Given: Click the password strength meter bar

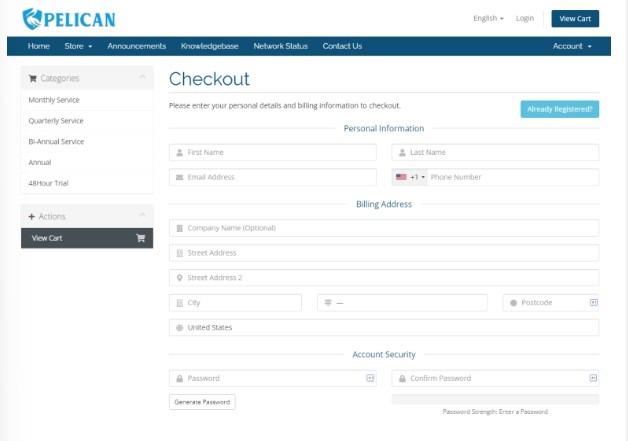Looking at the screenshot, I should tap(495, 399).
